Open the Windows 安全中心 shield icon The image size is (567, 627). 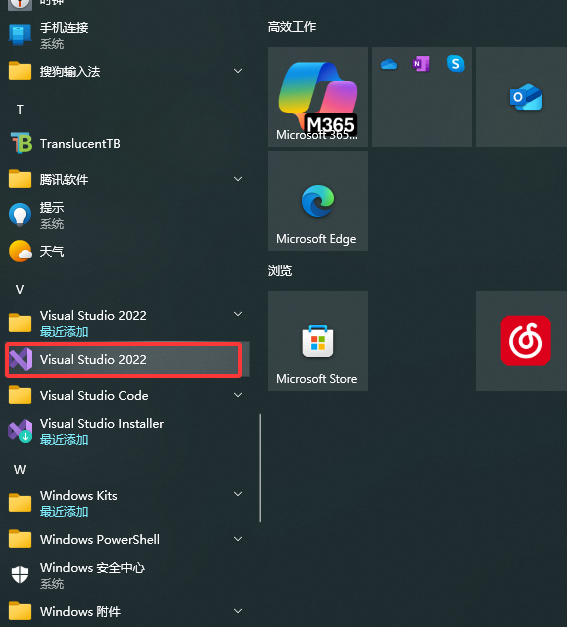(x=20, y=575)
